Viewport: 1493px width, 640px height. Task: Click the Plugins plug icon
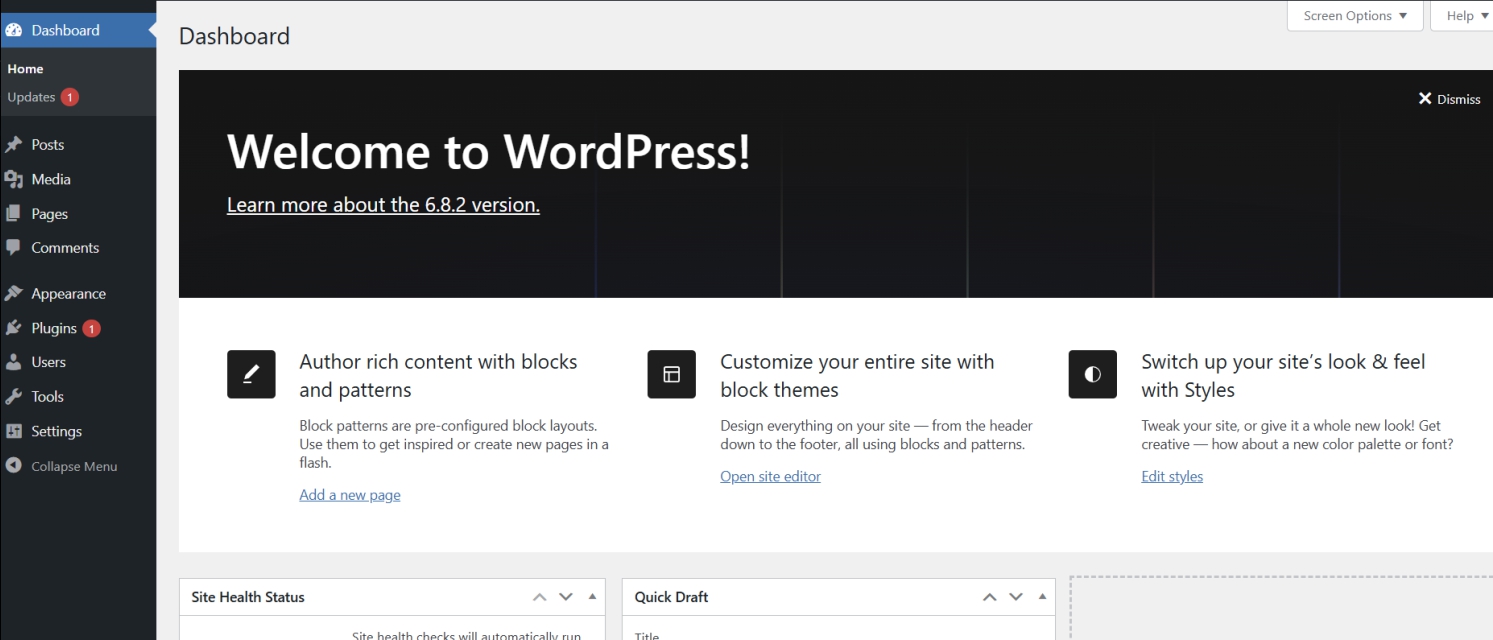[x=14, y=328]
